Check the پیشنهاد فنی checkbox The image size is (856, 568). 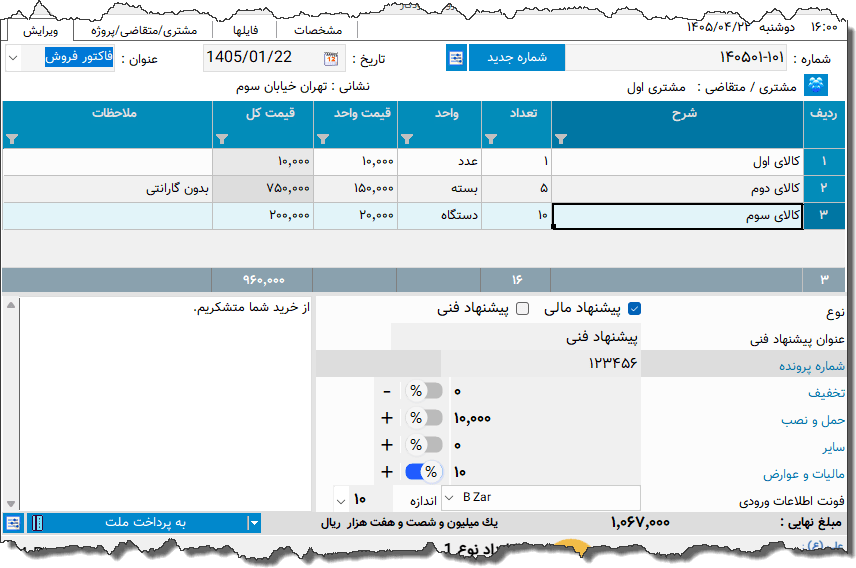pyautogui.click(x=522, y=309)
